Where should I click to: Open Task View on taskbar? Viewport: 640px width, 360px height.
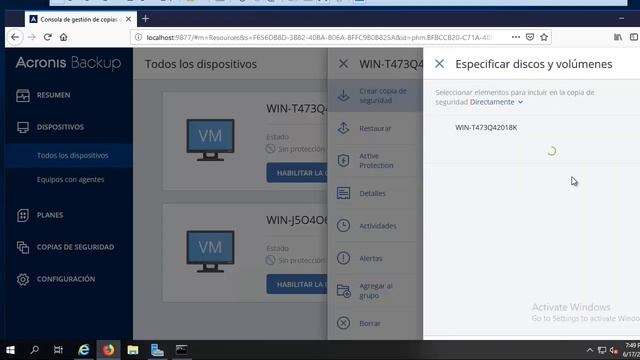pyautogui.click(x=58, y=350)
